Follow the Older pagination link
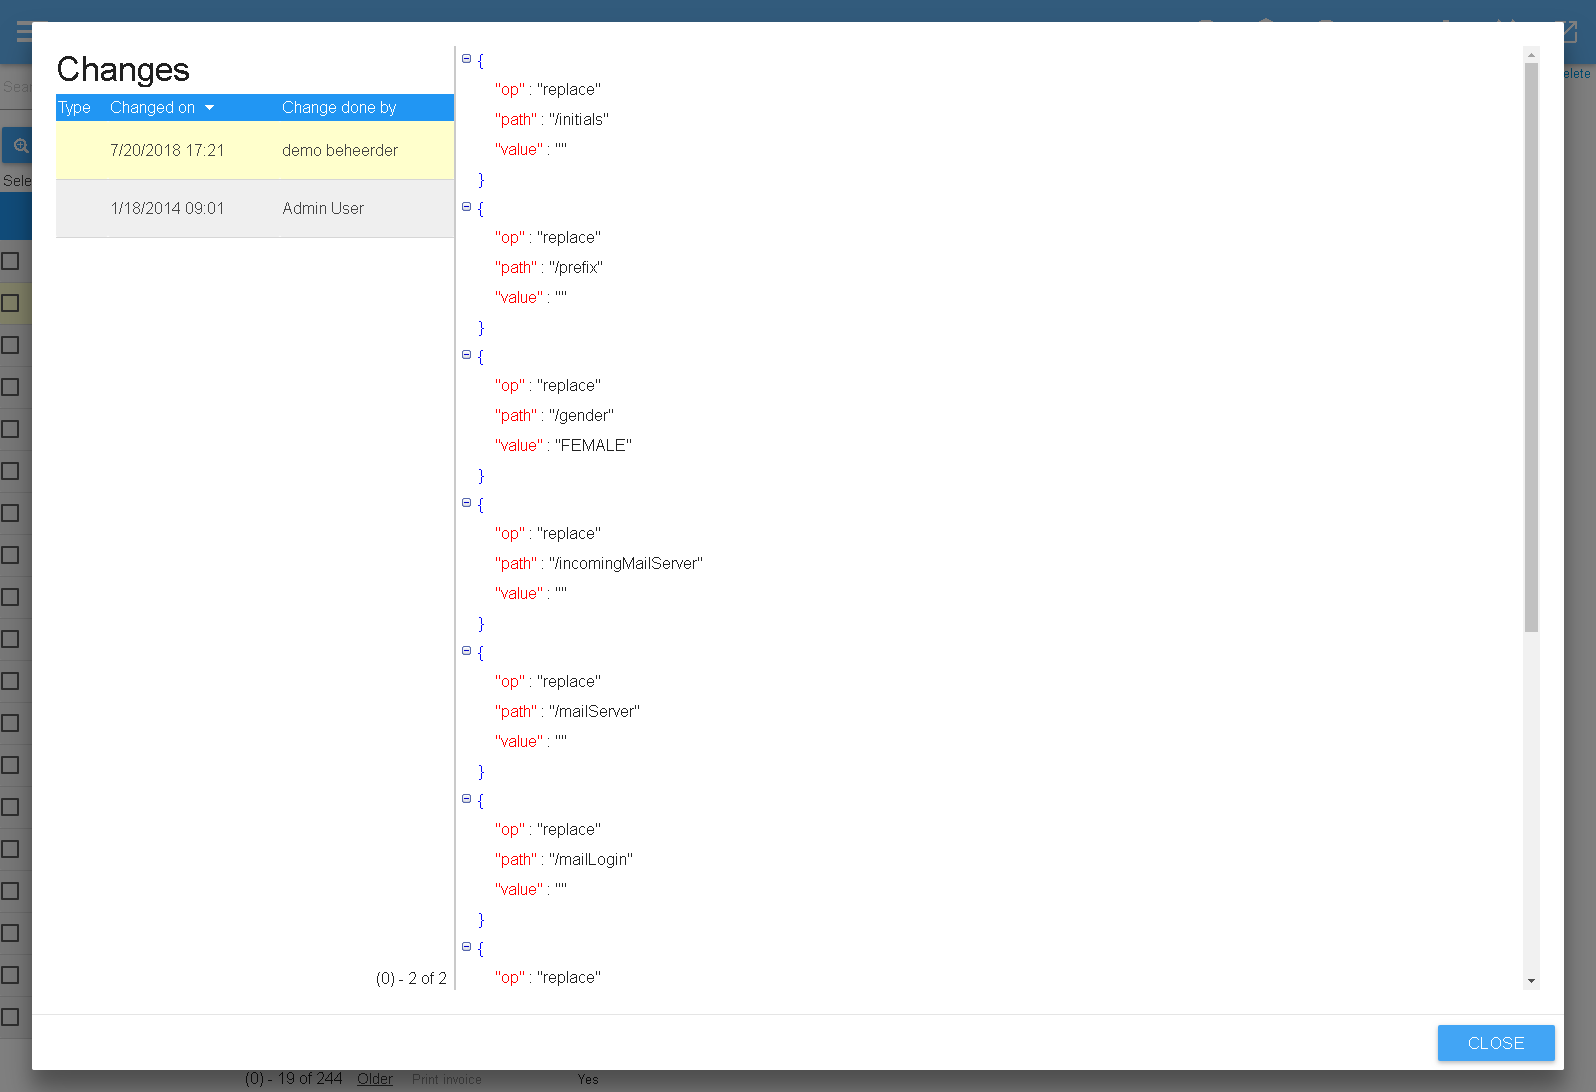1596x1092 pixels. click(x=375, y=1079)
